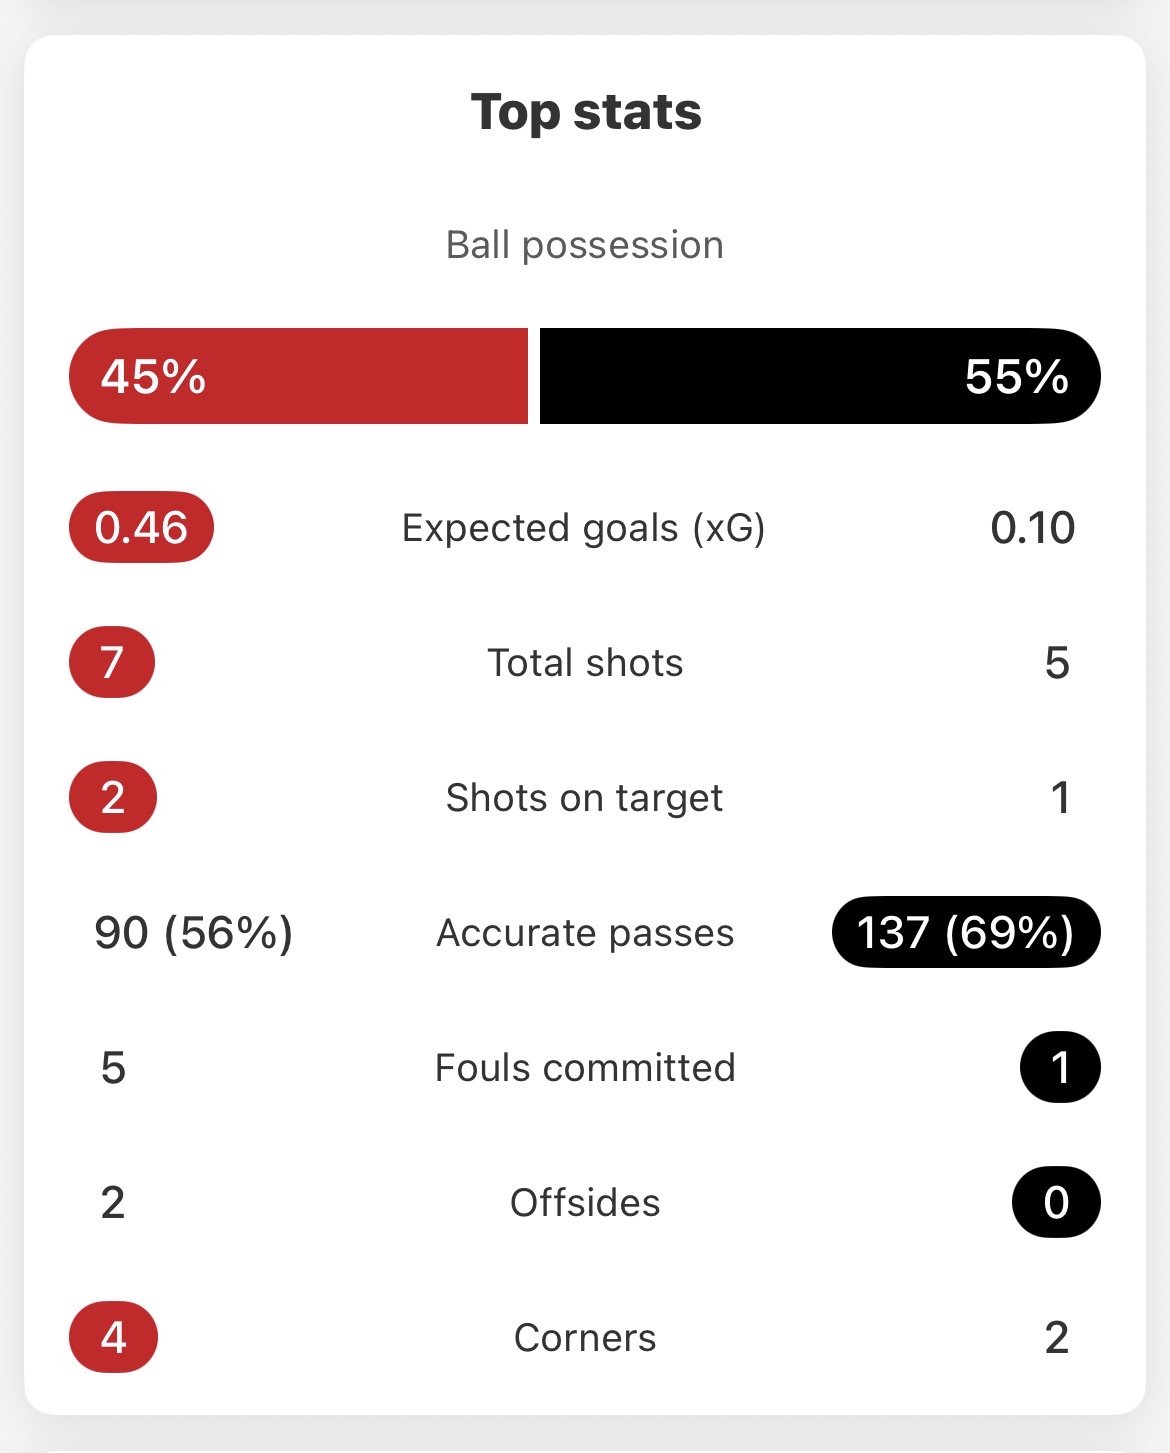Tap the black 0 offsides badge

tap(1056, 1202)
